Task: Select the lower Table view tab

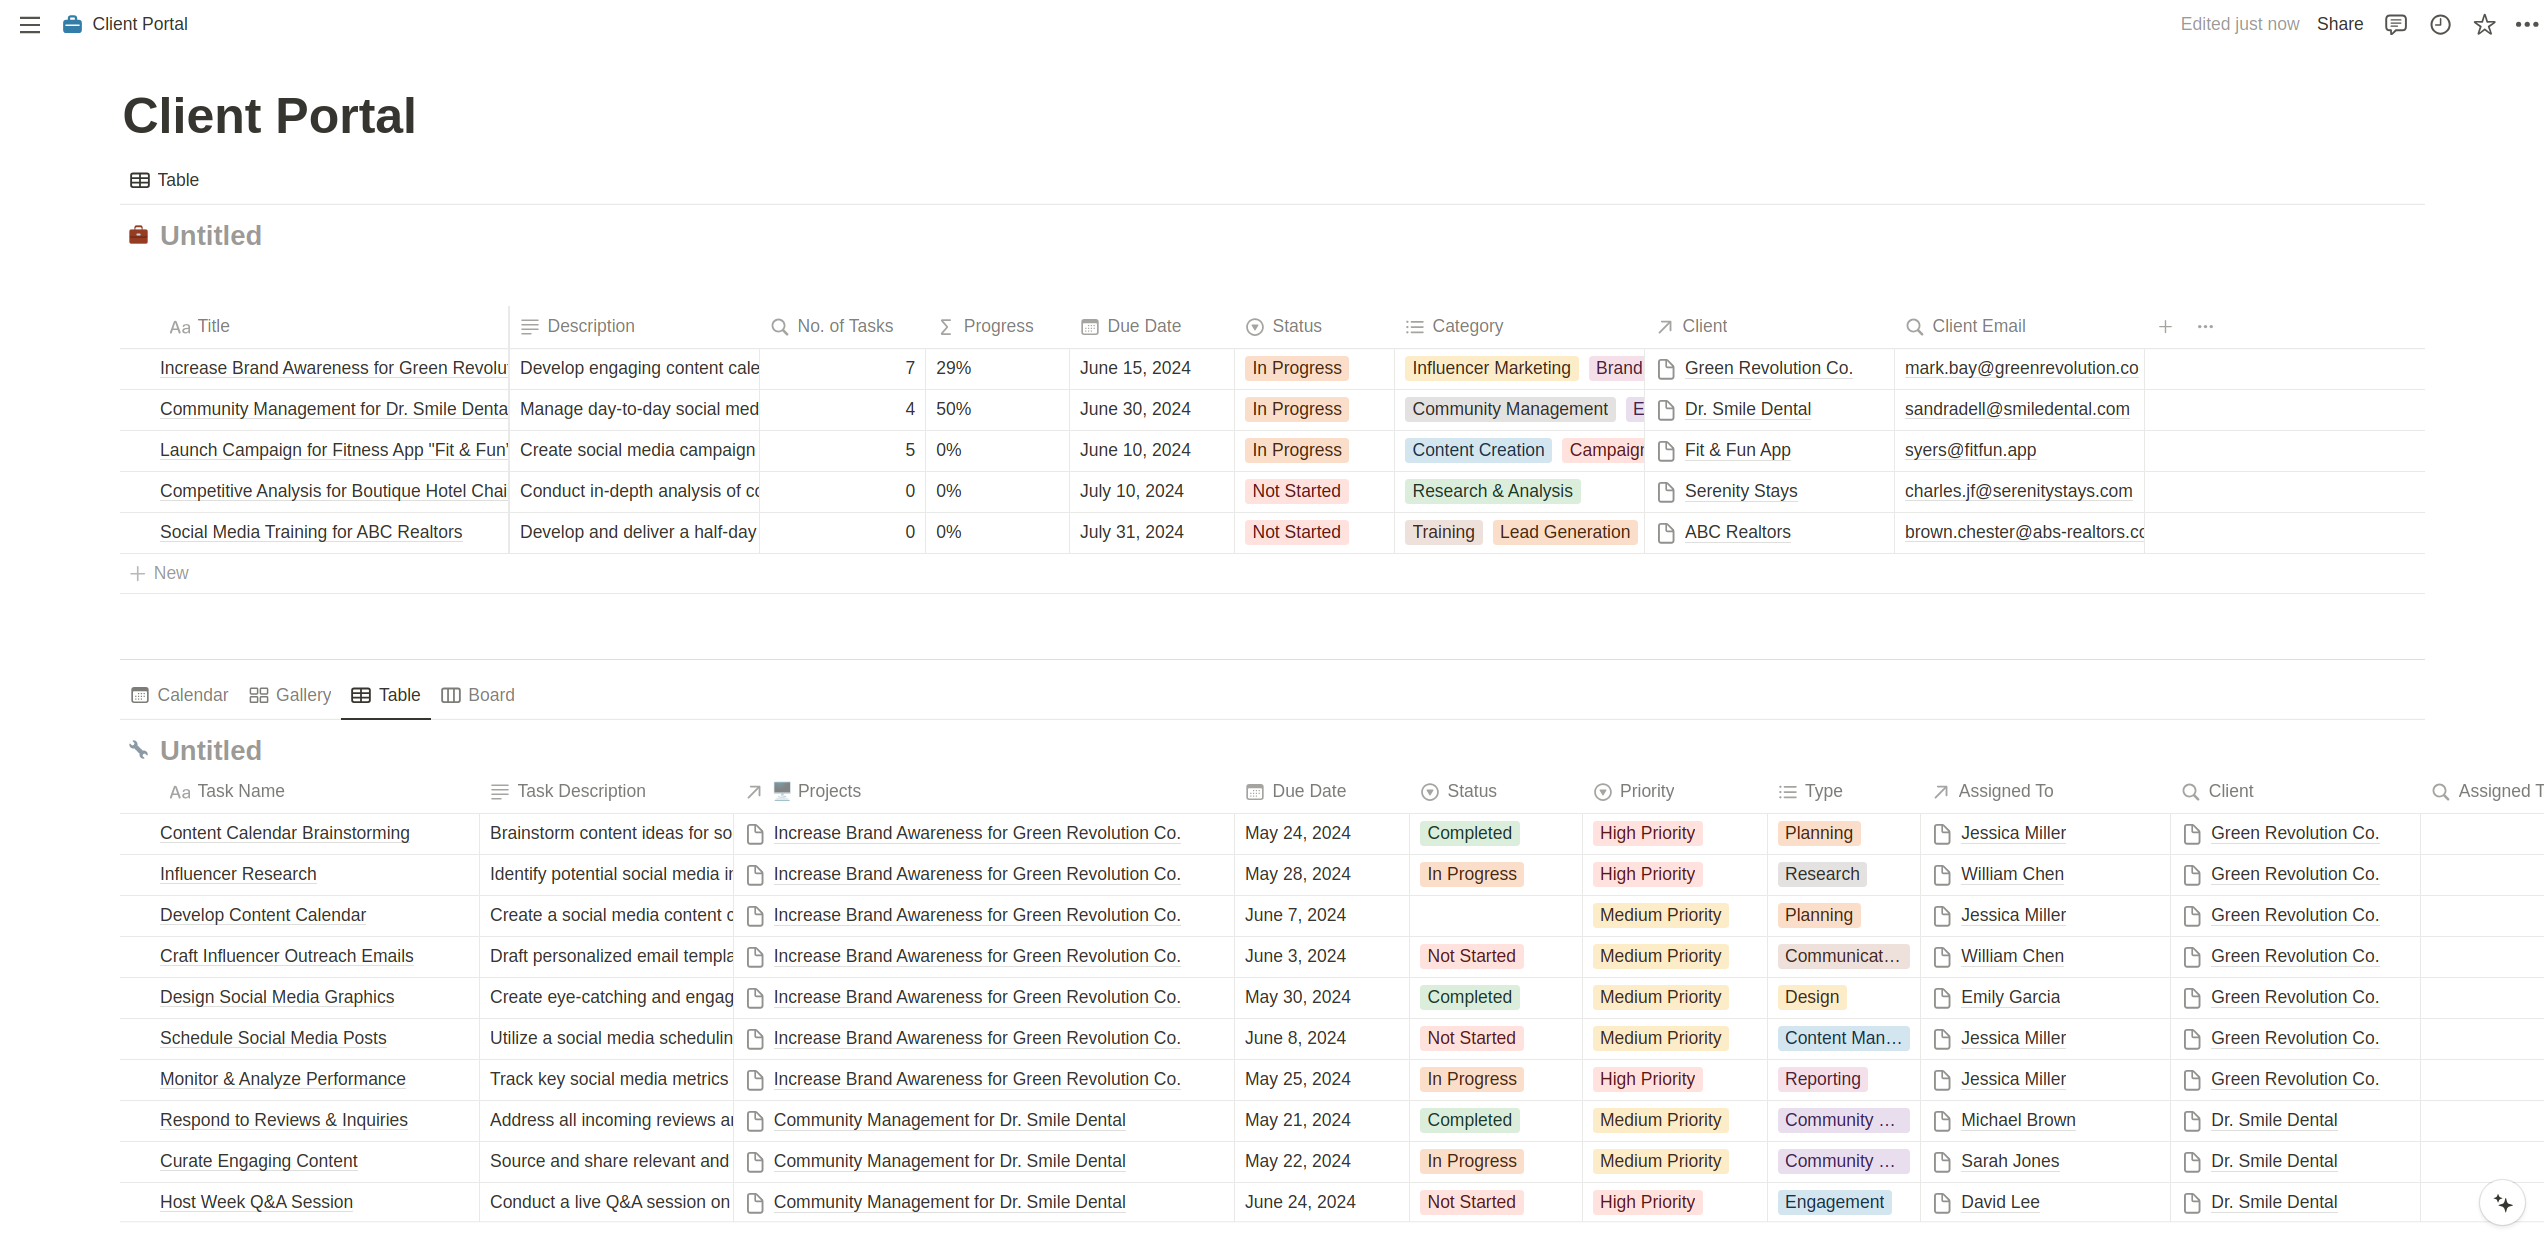Action: coord(386,695)
